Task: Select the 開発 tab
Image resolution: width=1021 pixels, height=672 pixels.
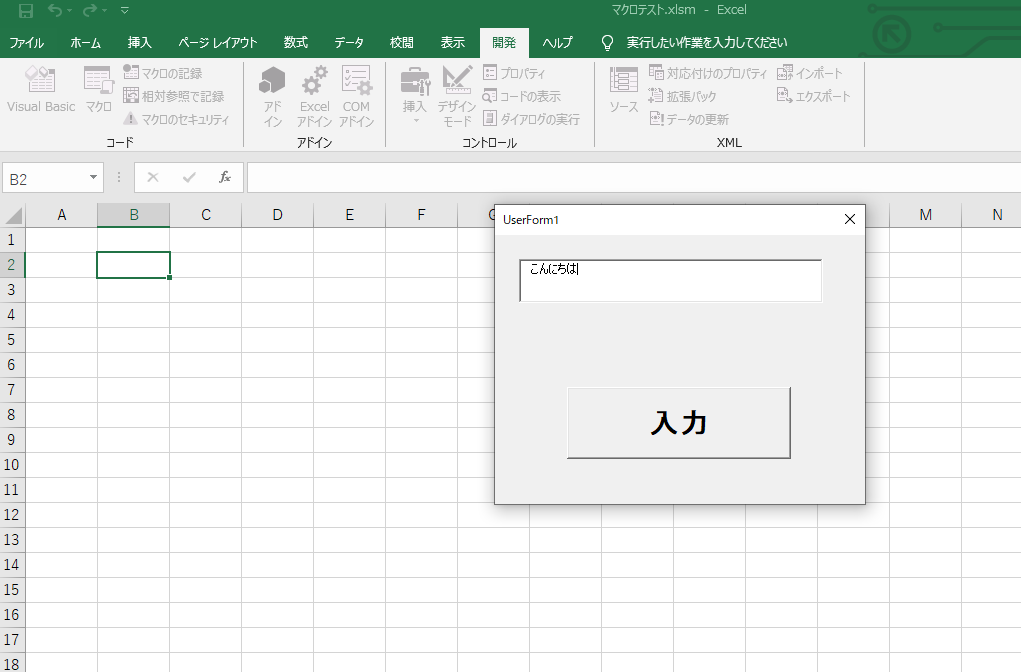Action: [x=504, y=42]
